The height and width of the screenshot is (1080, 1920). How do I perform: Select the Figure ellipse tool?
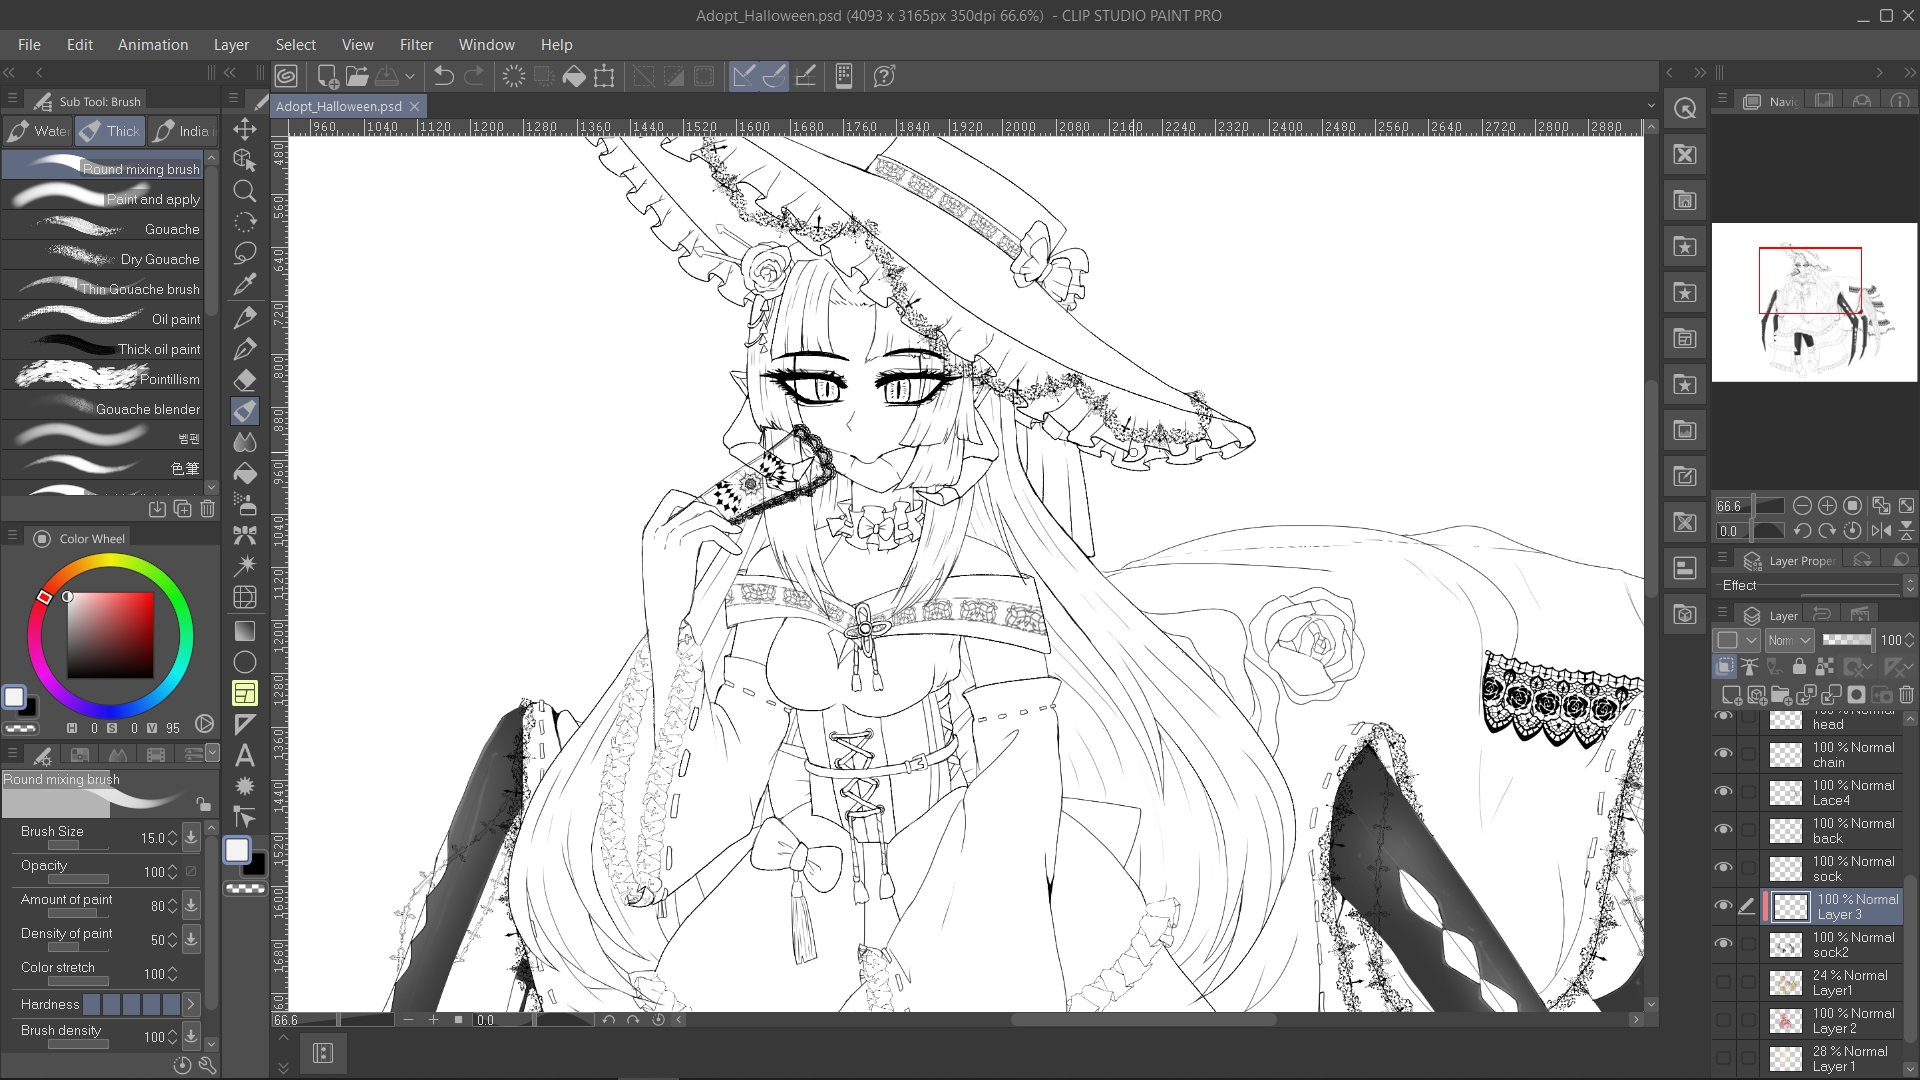245,662
